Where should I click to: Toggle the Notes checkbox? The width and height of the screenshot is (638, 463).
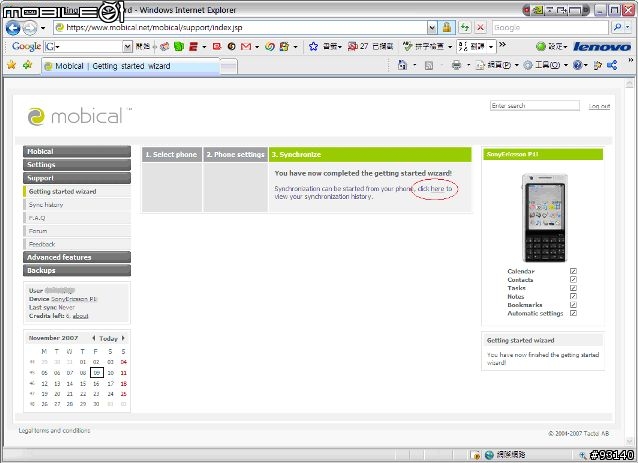(x=573, y=296)
